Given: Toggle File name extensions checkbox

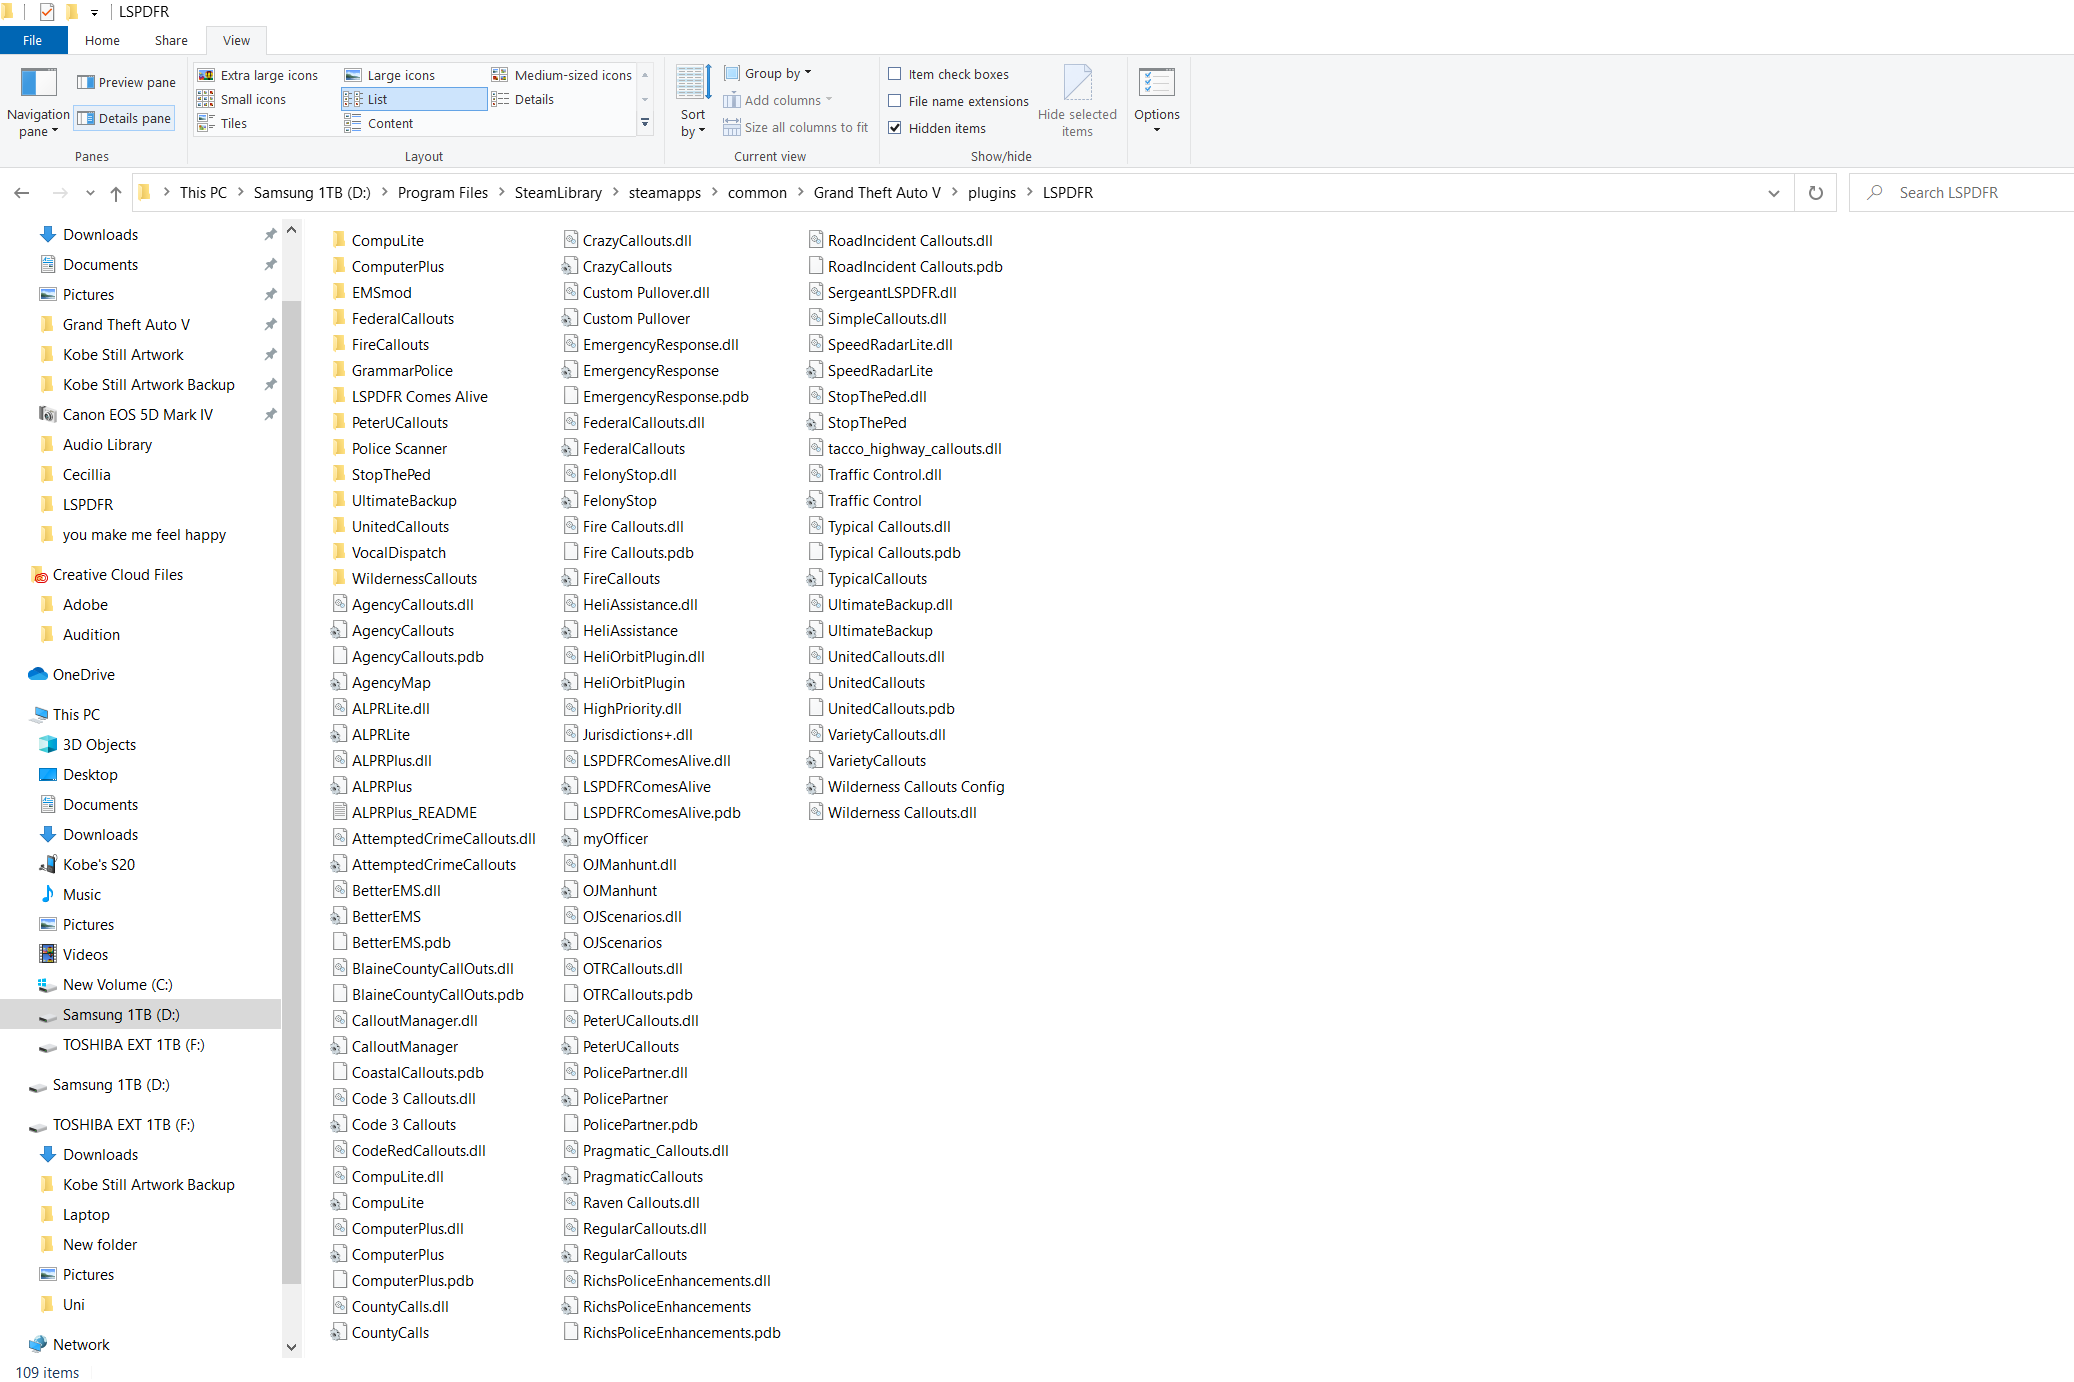Looking at the screenshot, I should click(895, 101).
